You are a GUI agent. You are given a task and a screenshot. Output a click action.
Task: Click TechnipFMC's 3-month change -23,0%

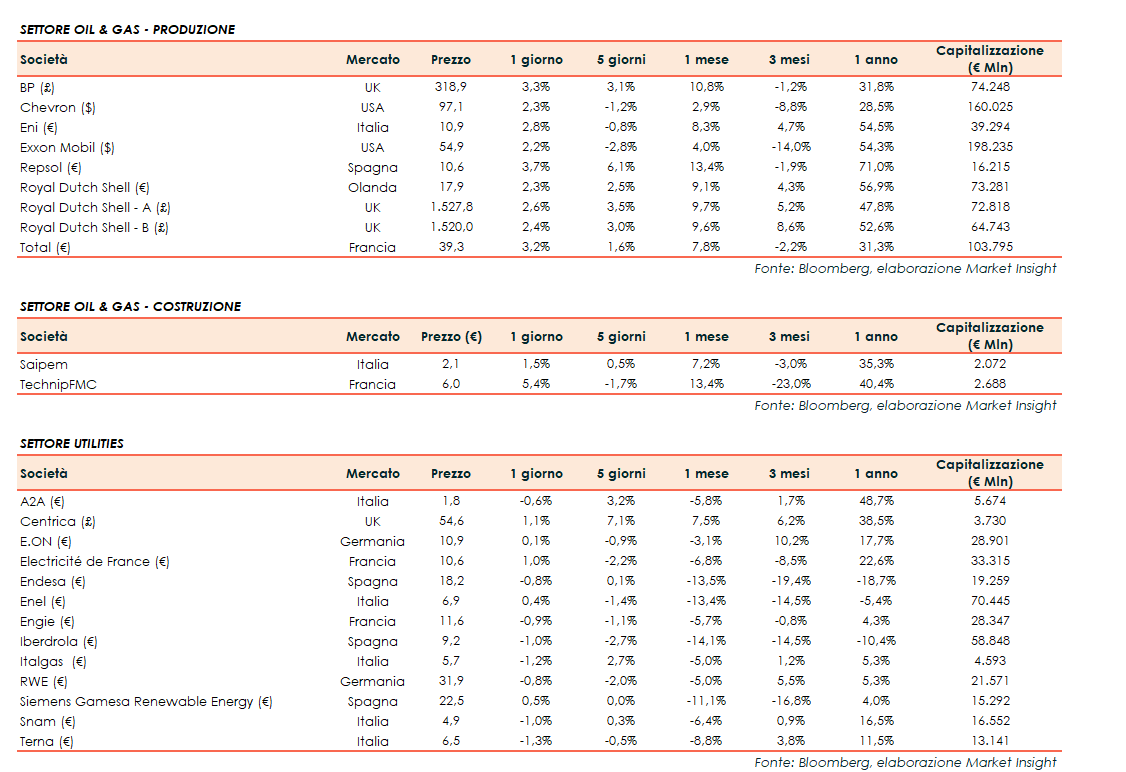click(x=788, y=384)
